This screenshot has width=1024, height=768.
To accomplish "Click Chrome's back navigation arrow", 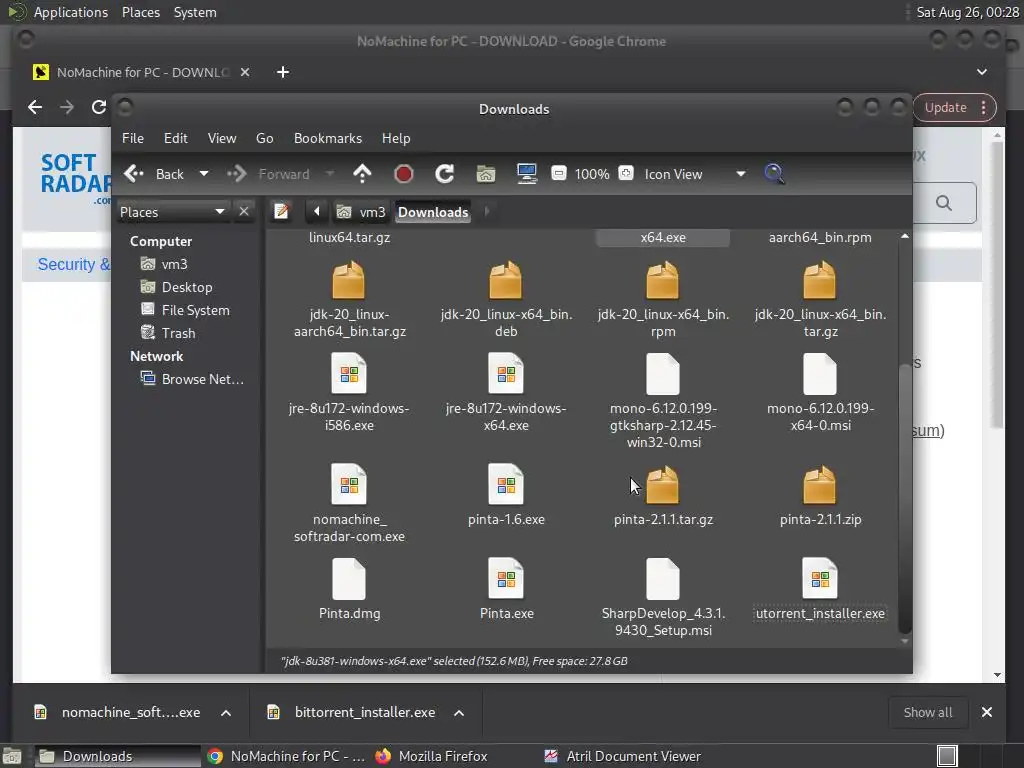I will pos(35,107).
